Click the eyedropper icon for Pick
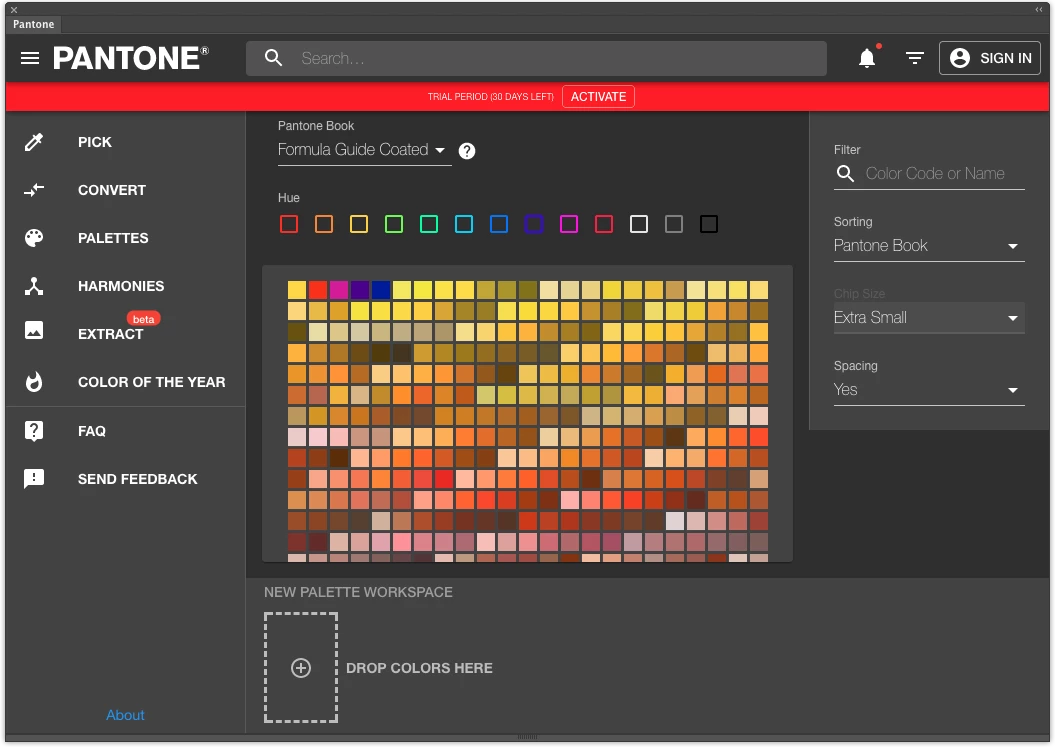 34,142
